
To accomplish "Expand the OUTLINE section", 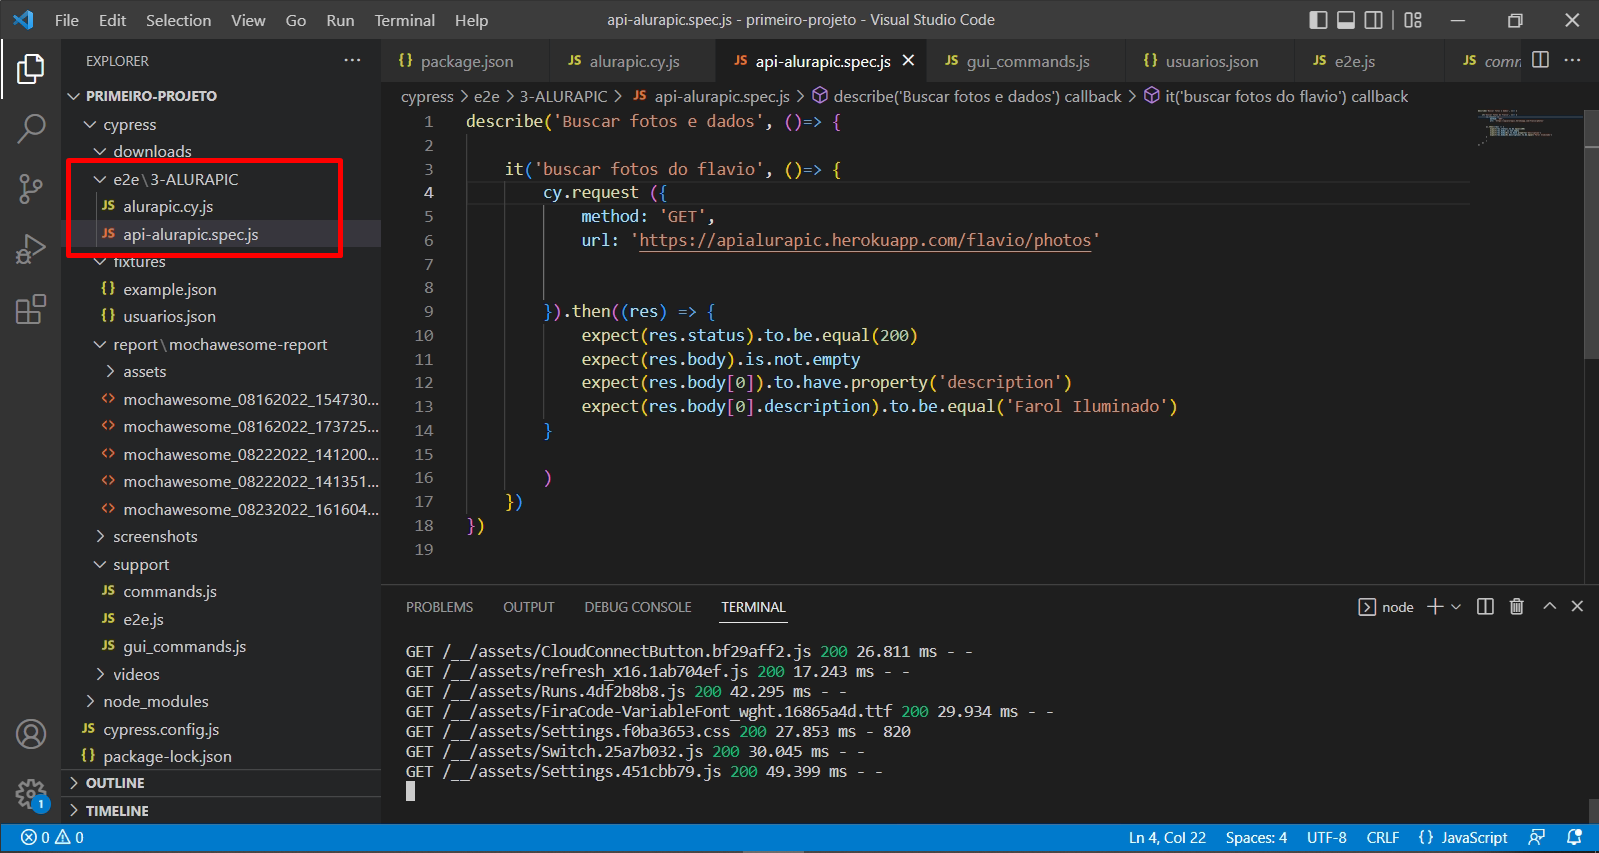I will (221, 783).
